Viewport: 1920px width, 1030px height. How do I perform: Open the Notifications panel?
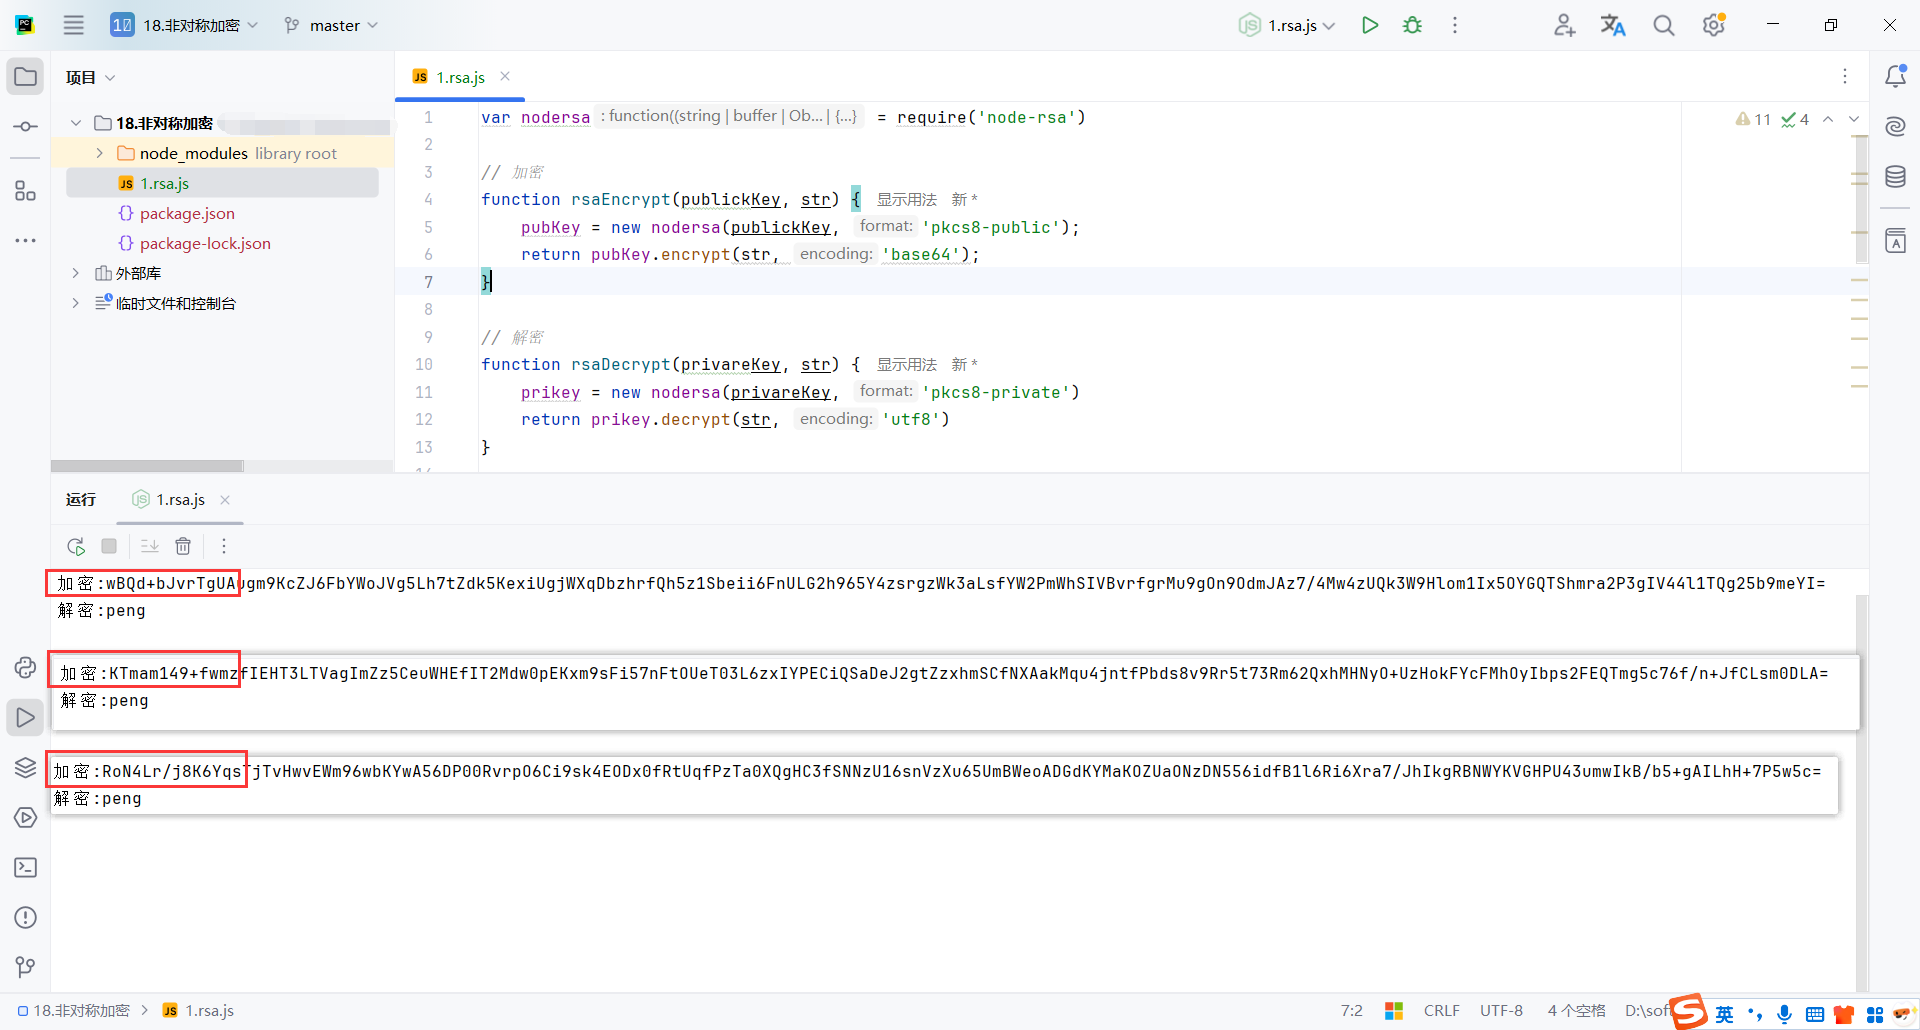(1895, 76)
